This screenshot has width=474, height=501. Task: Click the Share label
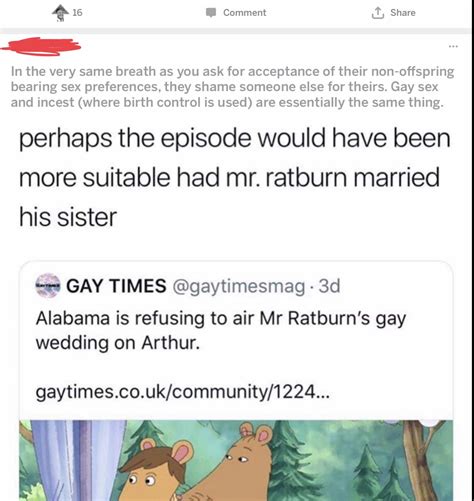tap(403, 13)
